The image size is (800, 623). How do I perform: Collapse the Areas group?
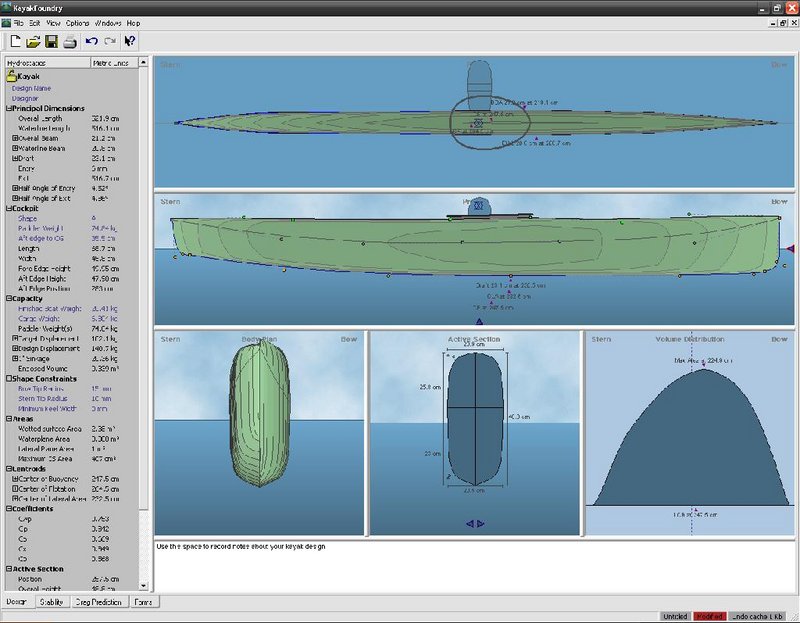9,418
